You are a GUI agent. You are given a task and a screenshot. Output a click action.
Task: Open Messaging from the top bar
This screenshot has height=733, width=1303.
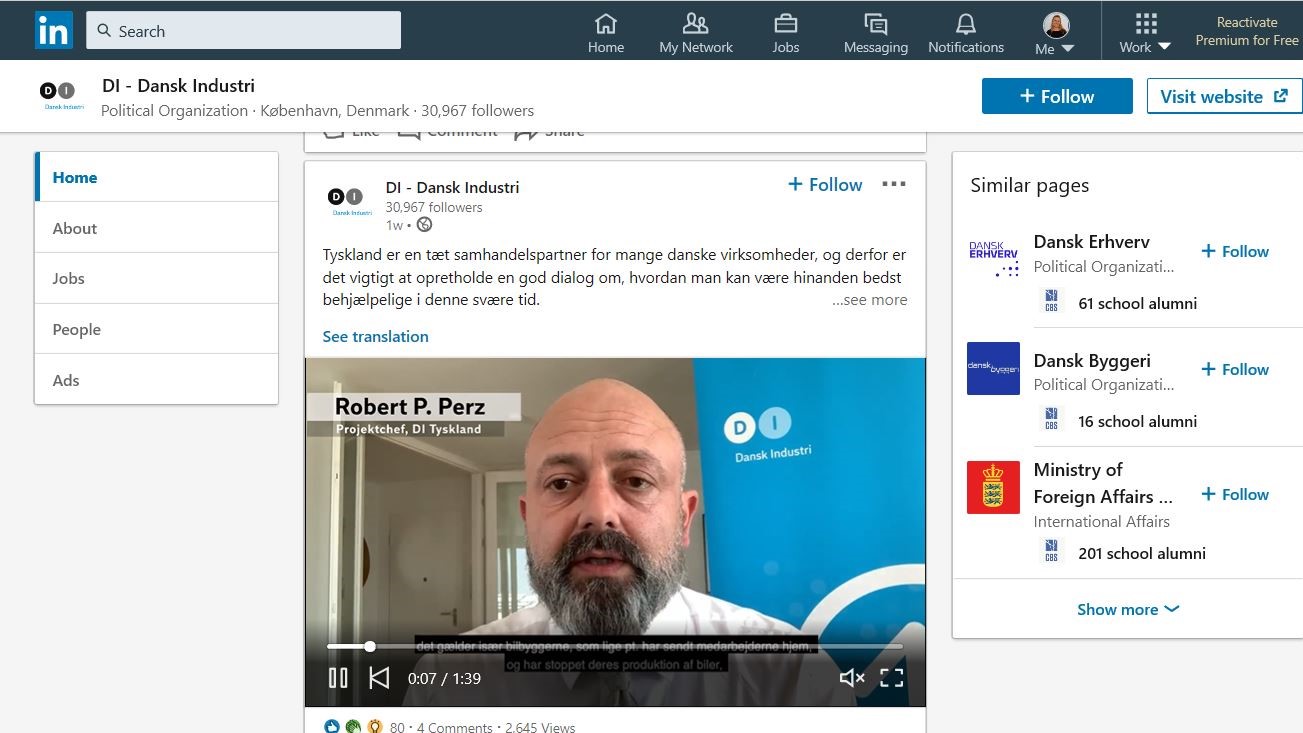(876, 33)
